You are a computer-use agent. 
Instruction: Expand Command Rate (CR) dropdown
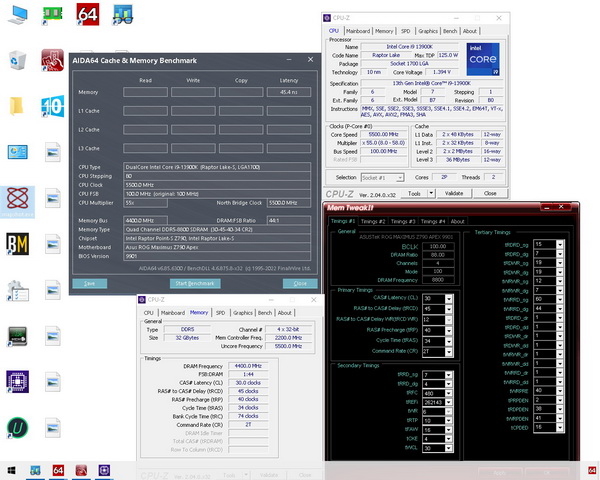click(448, 352)
